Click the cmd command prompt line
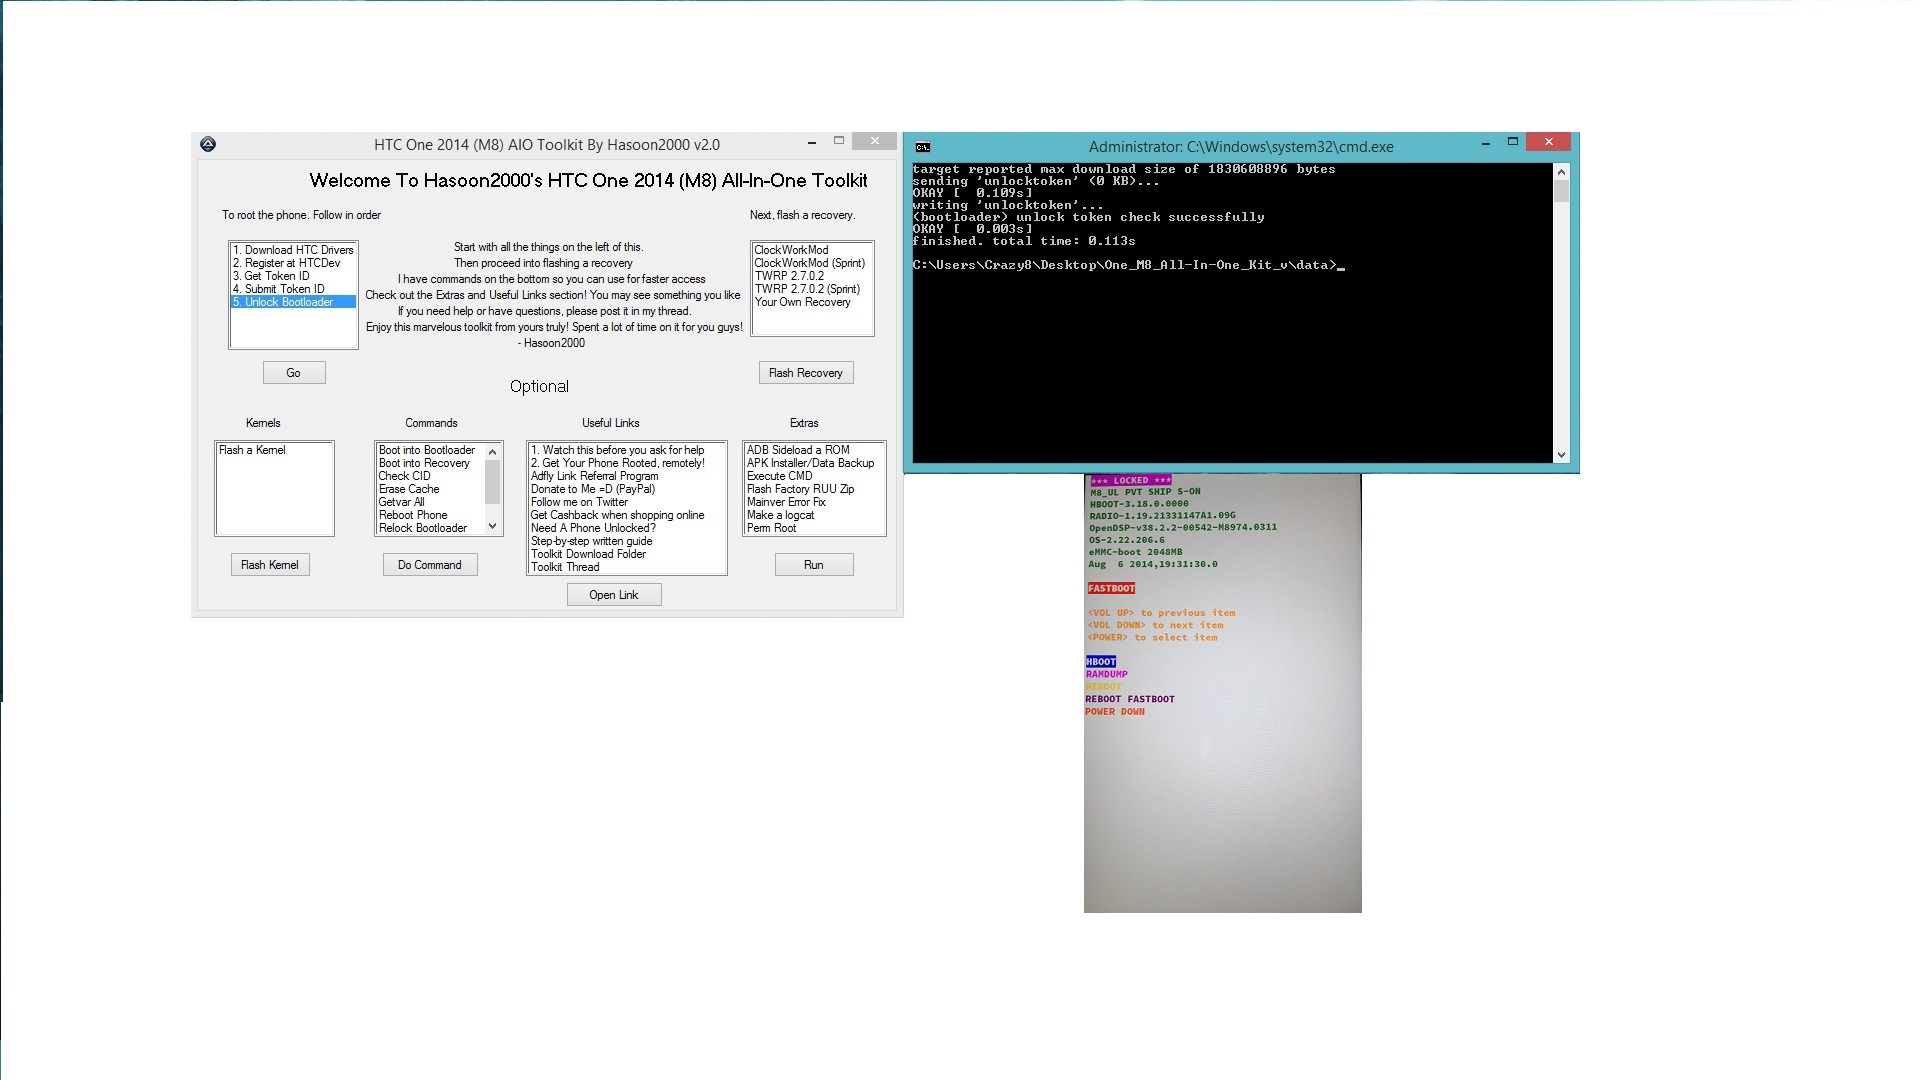The height and width of the screenshot is (1080, 1920). tap(1128, 265)
